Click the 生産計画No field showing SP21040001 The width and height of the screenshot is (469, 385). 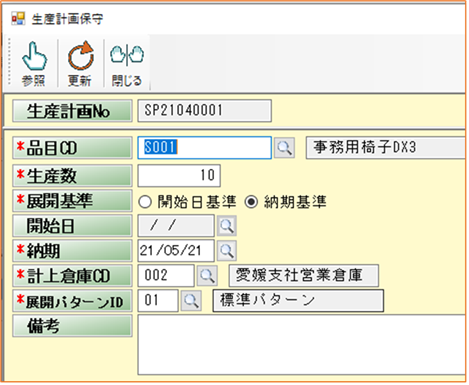tap(205, 111)
